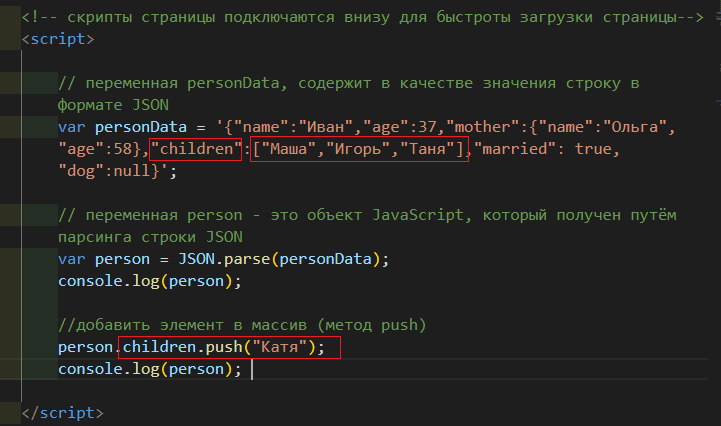The width and height of the screenshot is (721, 426).
Task: Click the closing script tag
Action: pos(63,413)
